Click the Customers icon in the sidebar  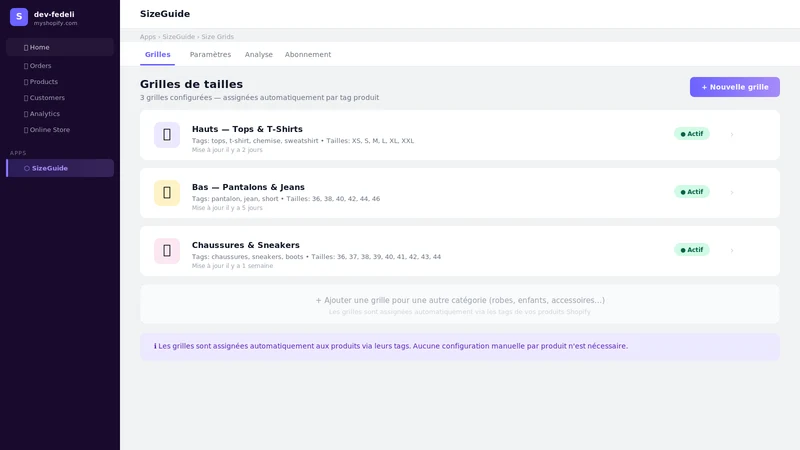click(26, 98)
